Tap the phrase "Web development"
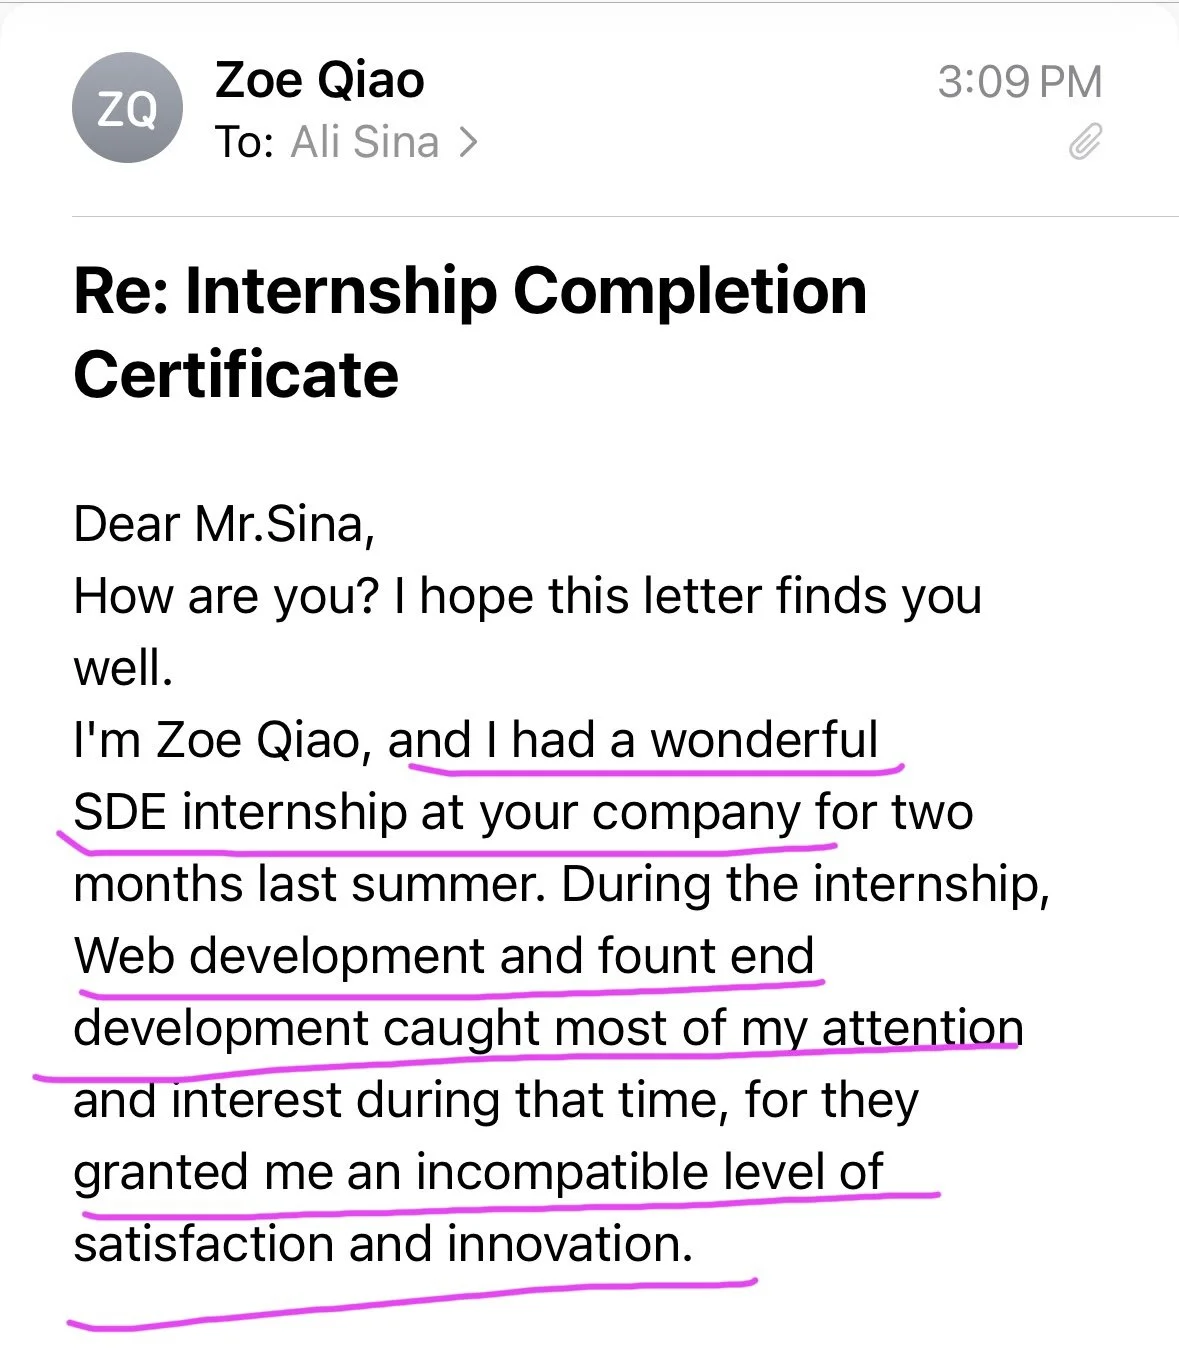This screenshot has width=1179, height=1349. (280, 957)
